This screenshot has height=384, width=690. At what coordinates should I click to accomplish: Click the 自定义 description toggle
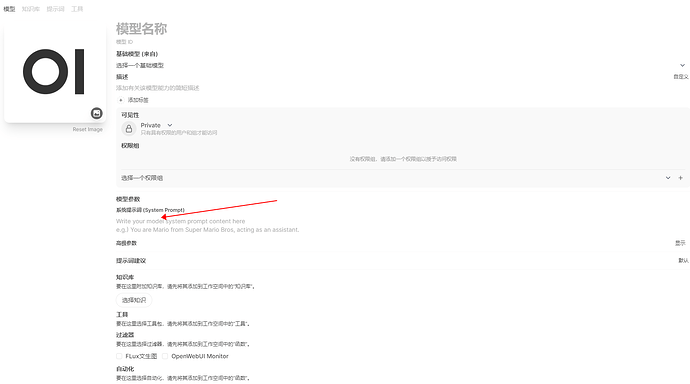click(681, 77)
